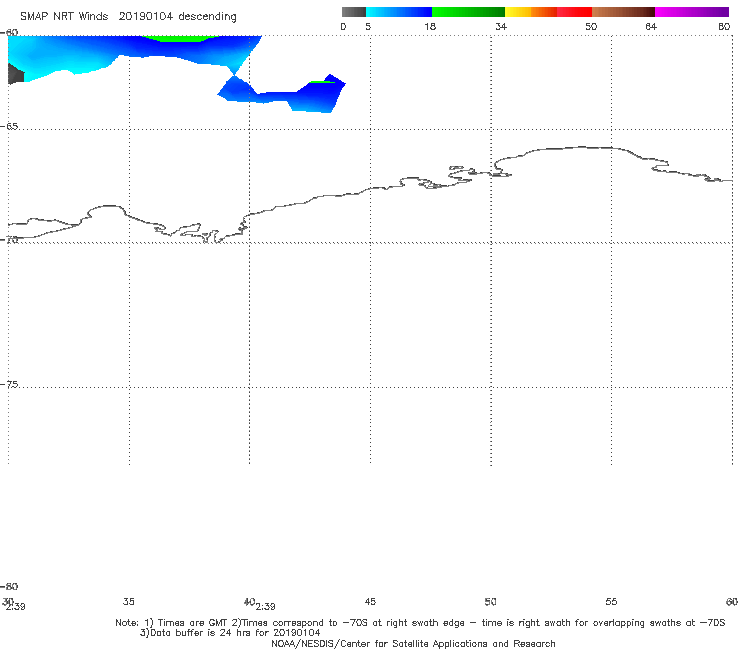
Task: Click the date "20190104" in the title
Action: pyautogui.click(x=145, y=16)
